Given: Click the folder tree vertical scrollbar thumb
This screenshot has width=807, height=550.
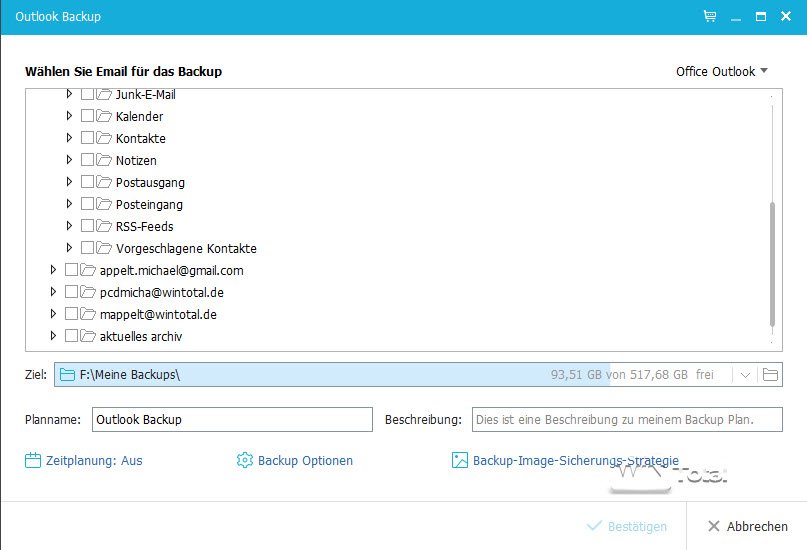Looking at the screenshot, I should [772, 264].
